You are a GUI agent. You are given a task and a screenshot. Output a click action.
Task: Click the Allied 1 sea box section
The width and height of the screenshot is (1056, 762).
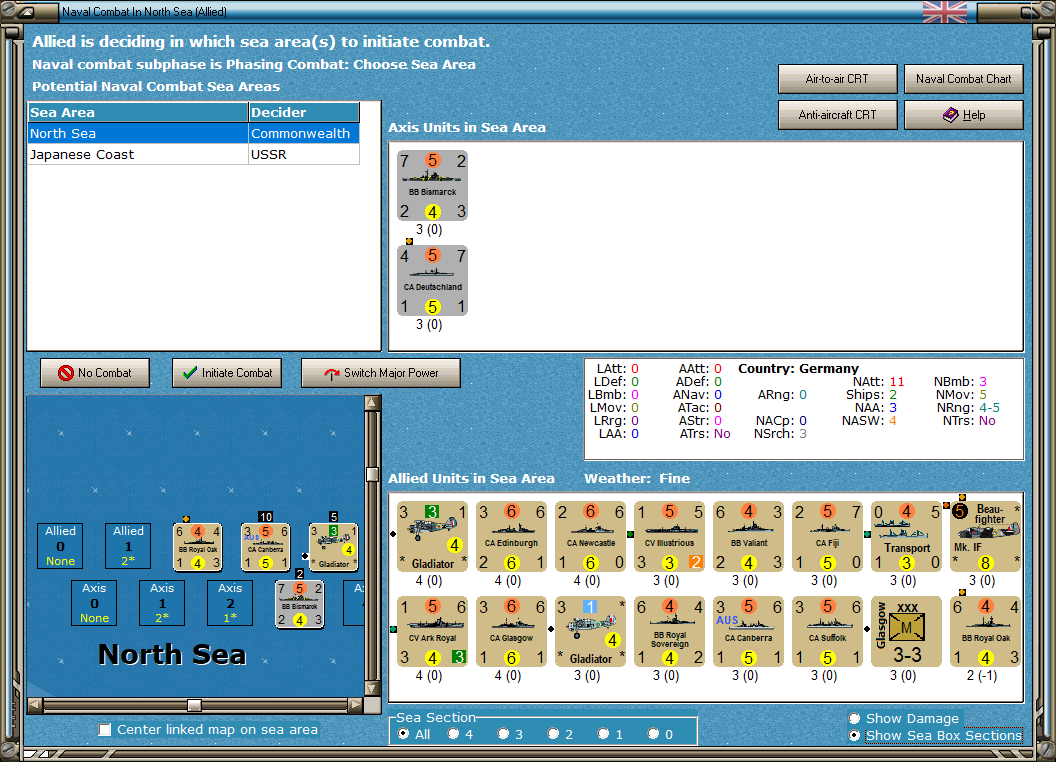point(128,546)
